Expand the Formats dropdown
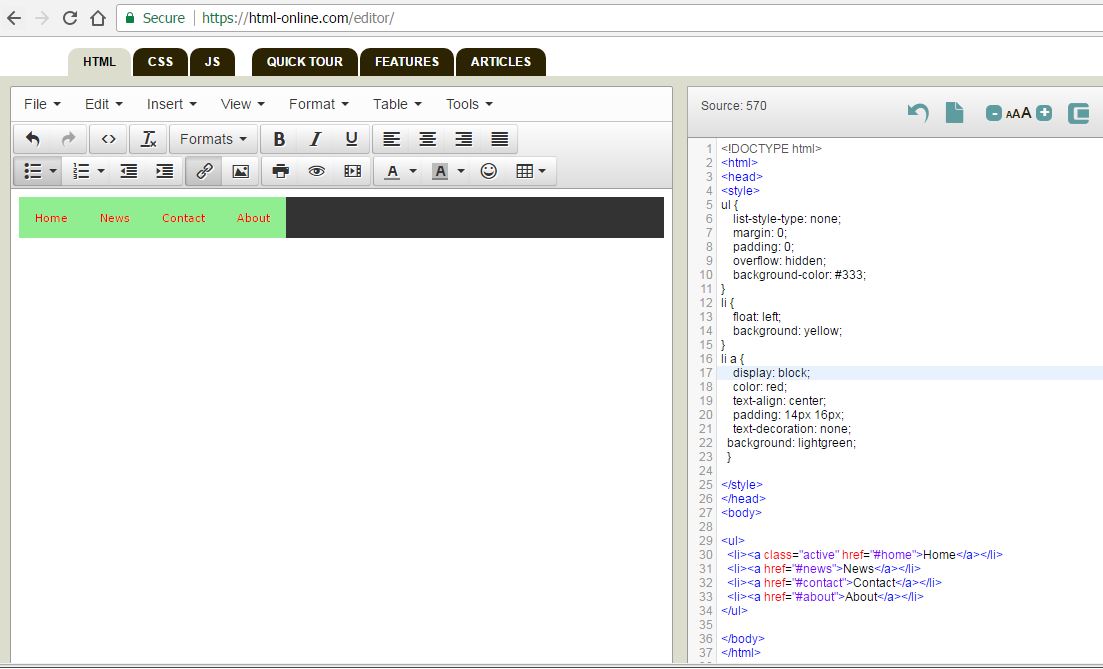This screenshot has height=669, width=1103. coord(213,139)
